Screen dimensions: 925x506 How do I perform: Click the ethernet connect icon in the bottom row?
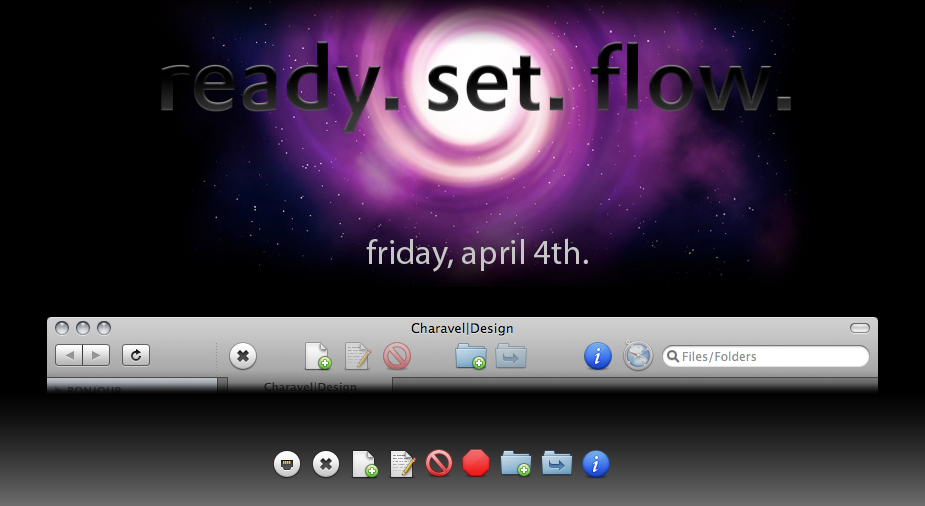click(x=287, y=464)
